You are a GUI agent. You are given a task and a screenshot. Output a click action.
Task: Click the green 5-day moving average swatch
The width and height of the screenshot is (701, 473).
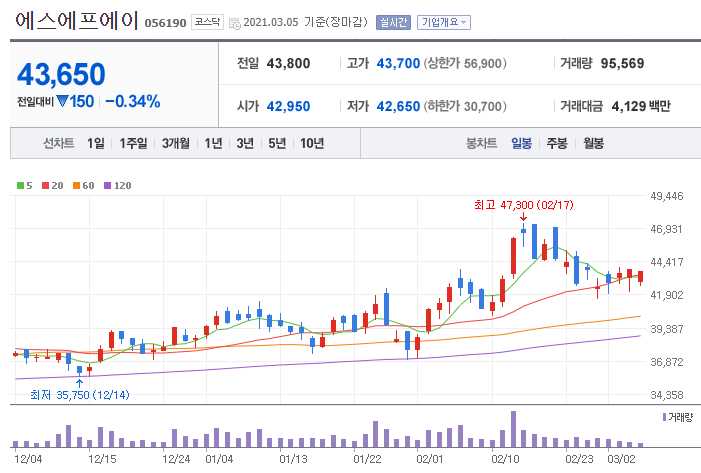tap(20, 186)
